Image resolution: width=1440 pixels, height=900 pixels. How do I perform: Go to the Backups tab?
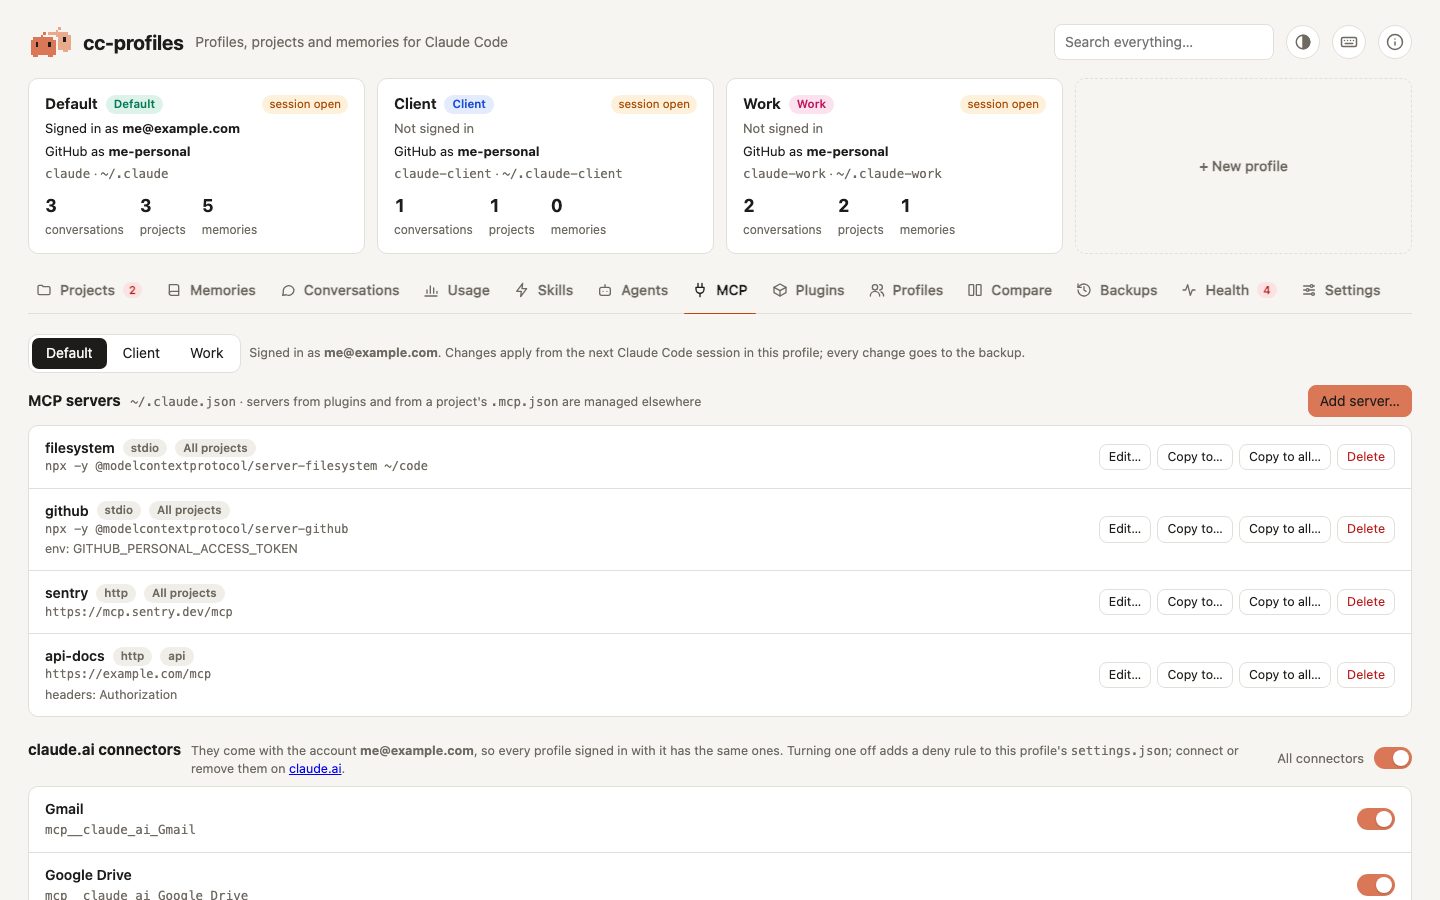click(x=1117, y=290)
